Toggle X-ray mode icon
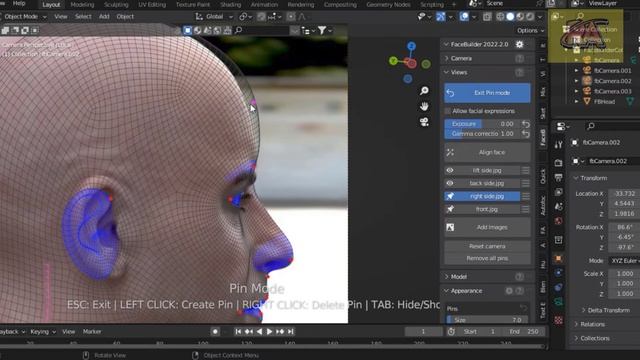 487,17
